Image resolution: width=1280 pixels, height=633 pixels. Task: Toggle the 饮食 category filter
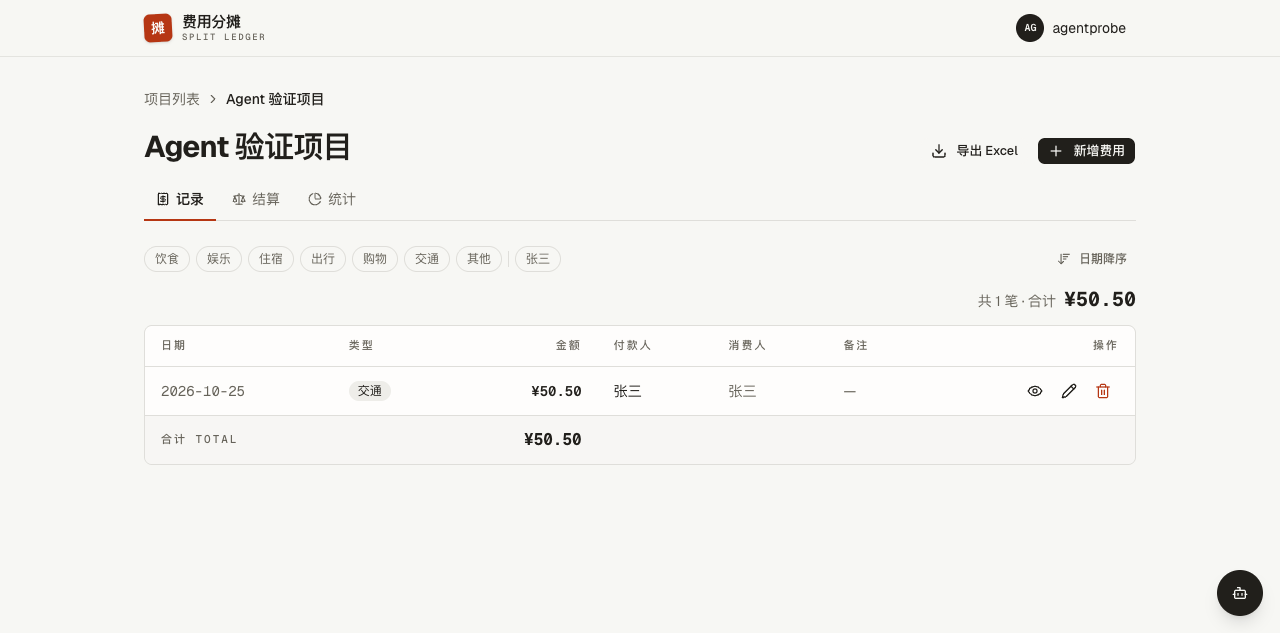click(x=167, y=259)
